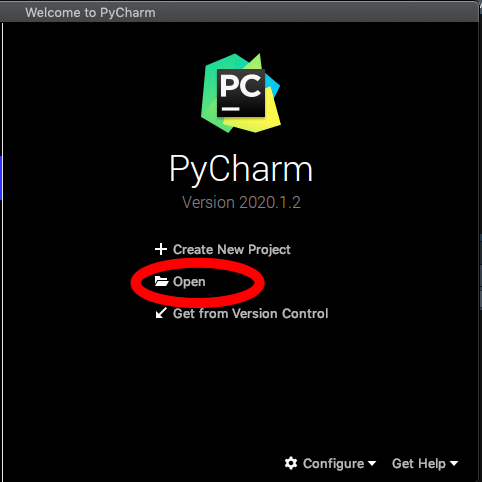This screenshot has width=482, height=482.
Task: Expand the arrow beside Get Help
Action: point(454,463)
